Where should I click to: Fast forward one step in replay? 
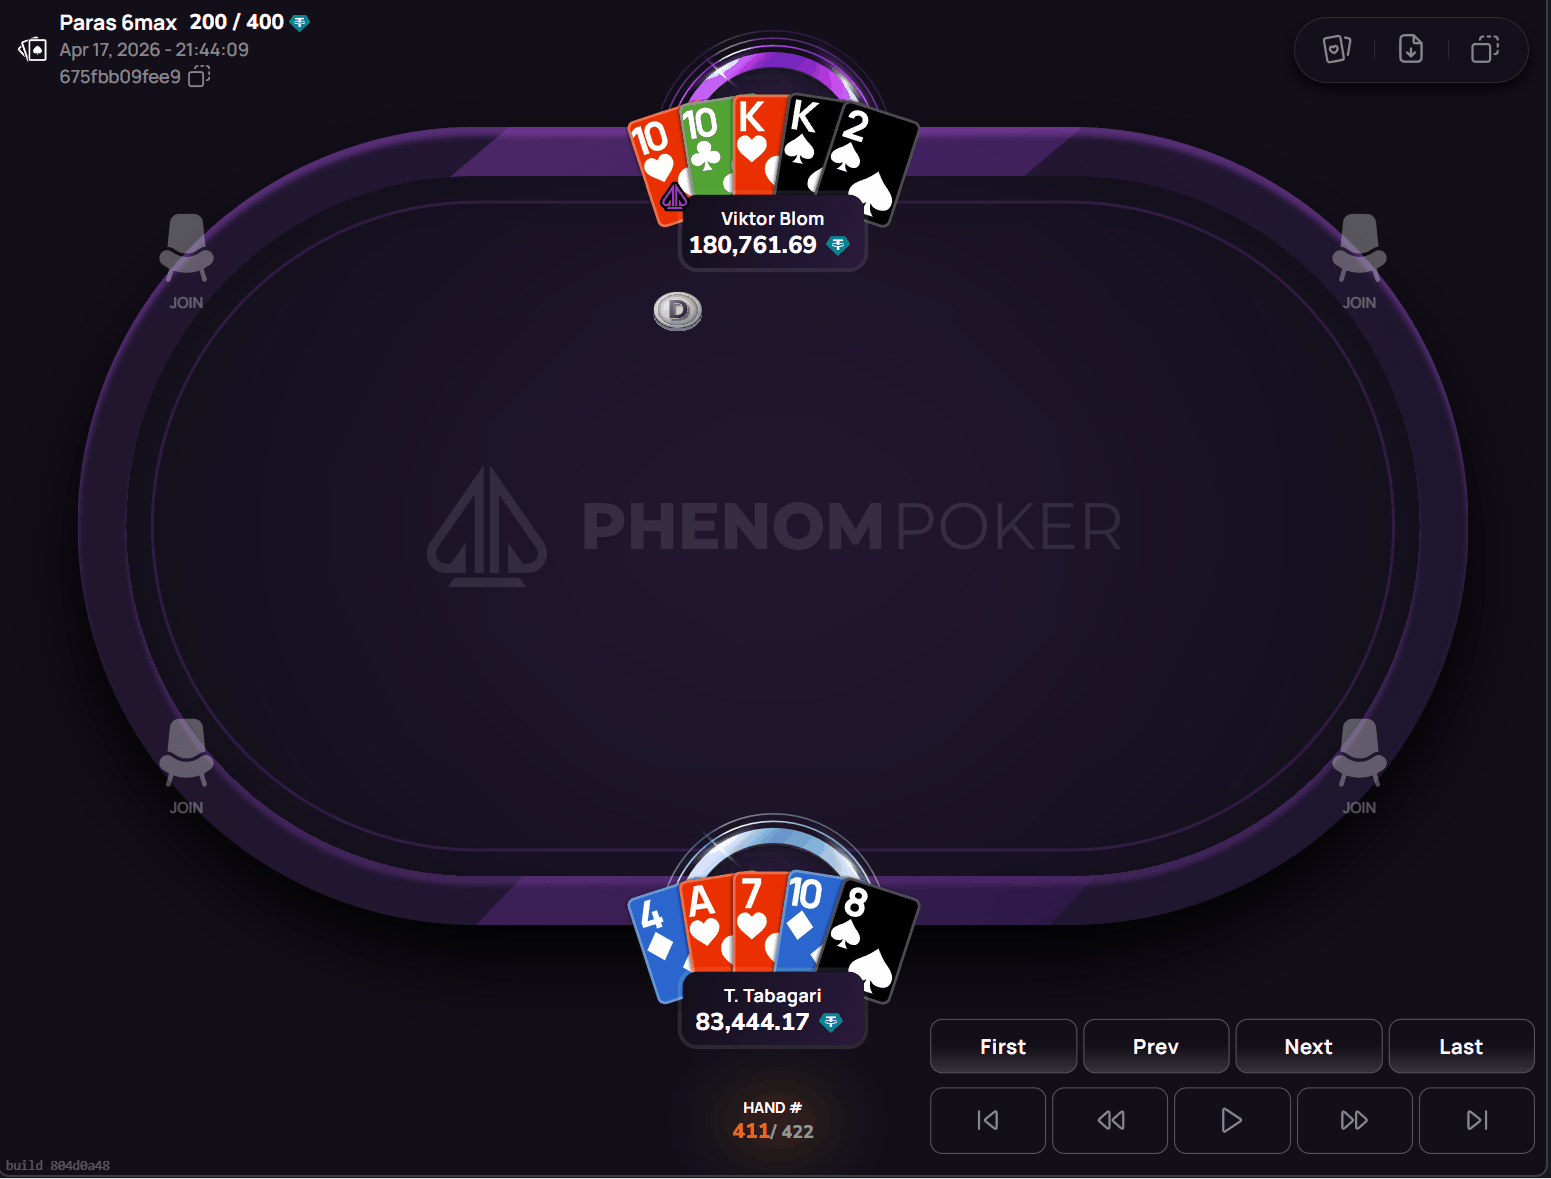pos(1354,1120)
